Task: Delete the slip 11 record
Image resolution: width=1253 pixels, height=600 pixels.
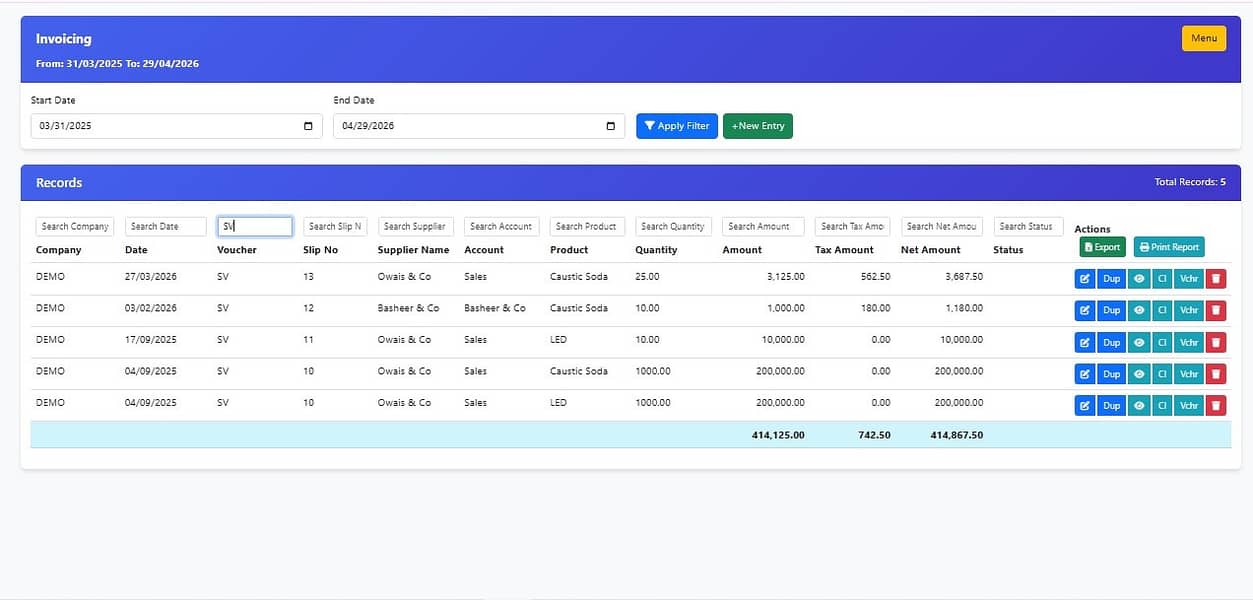Action: tap(1215, 342)
